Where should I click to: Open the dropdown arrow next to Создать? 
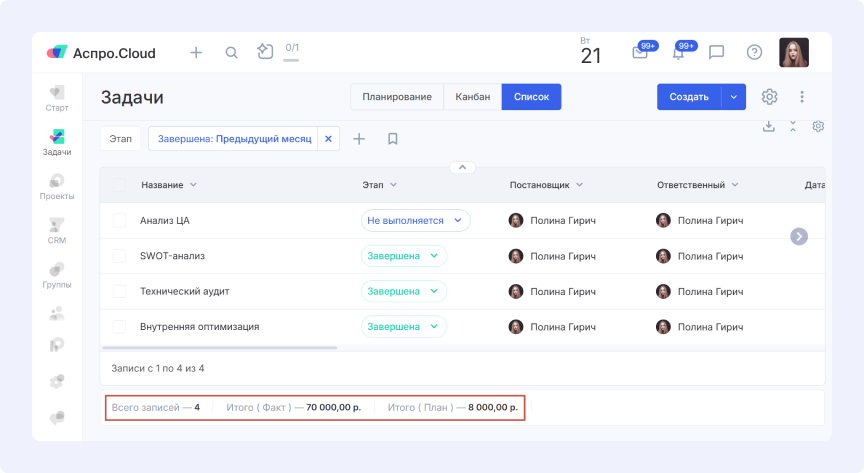pos(733,97)
